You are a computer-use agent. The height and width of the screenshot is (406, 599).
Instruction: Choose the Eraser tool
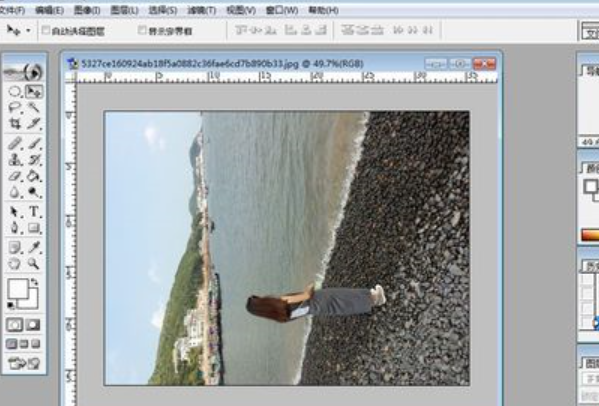[x=15, y=176]
